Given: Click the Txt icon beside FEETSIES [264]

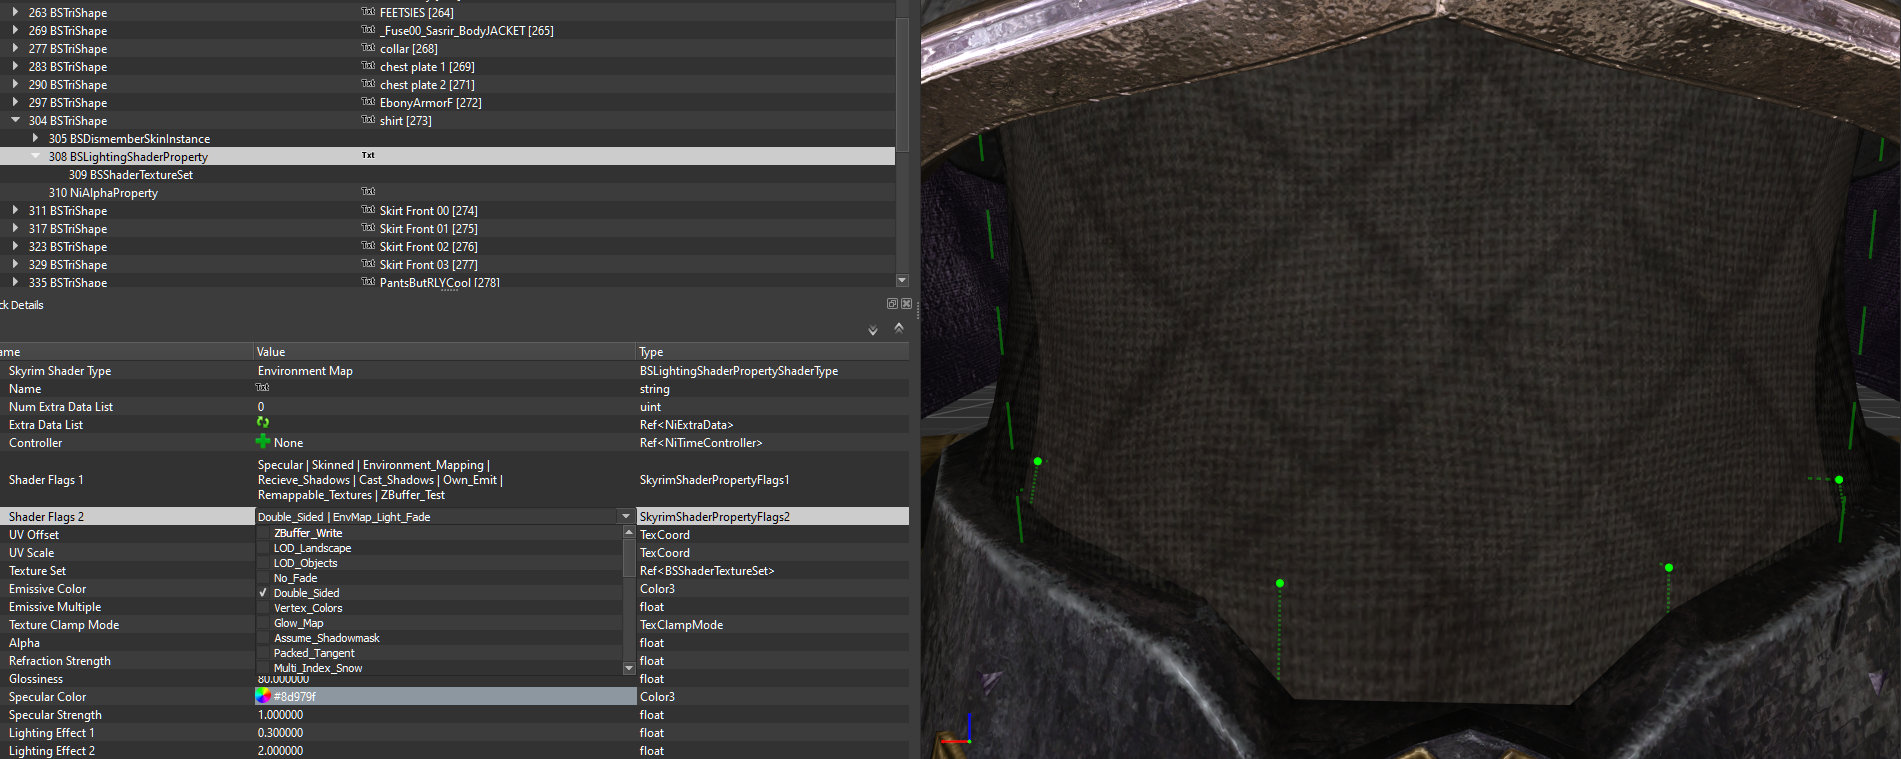Looking at the screenshot, I should click(x=368, y=12).
